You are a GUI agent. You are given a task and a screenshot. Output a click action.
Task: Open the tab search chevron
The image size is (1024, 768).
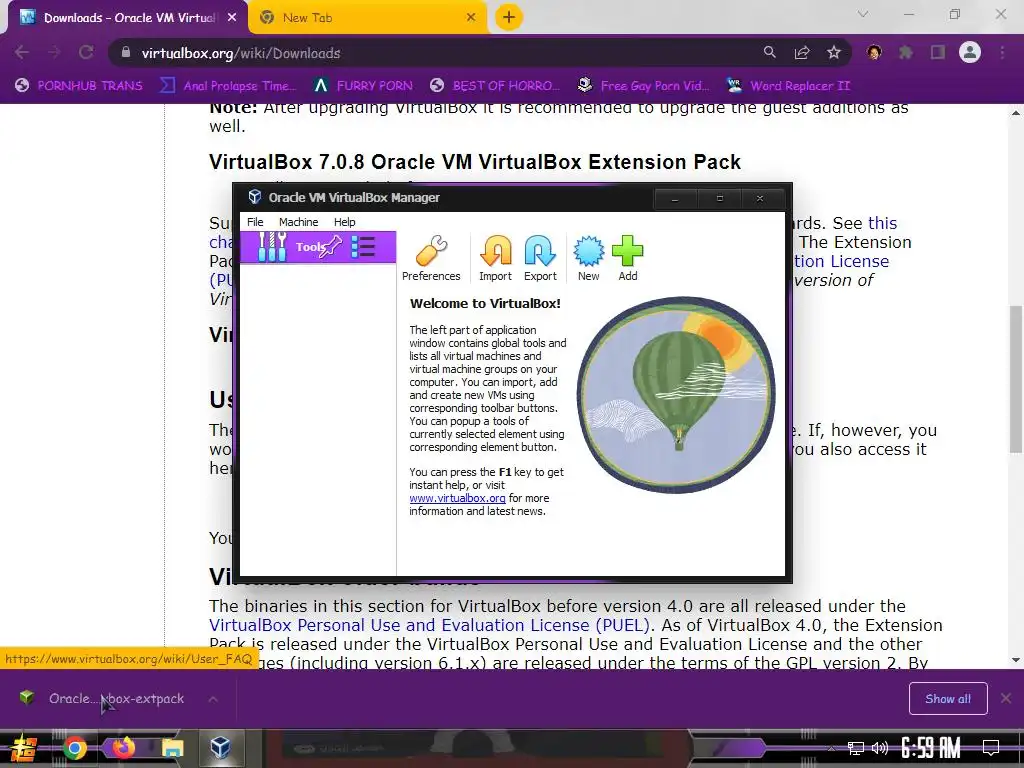click(x=863, y=14)
